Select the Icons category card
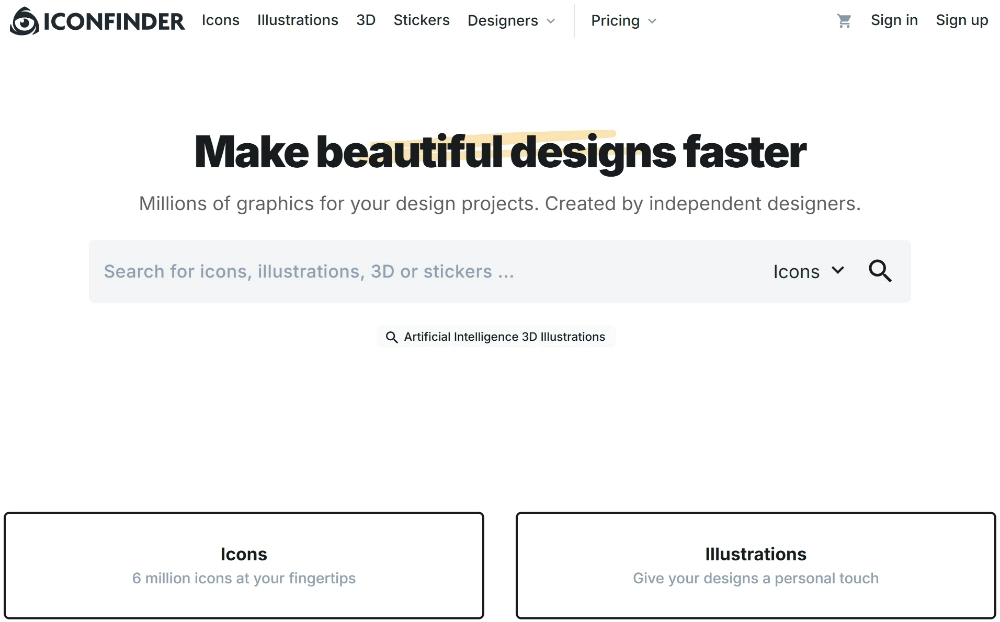The width and height of the screenshot is (1000, 622). pos(244,565)
